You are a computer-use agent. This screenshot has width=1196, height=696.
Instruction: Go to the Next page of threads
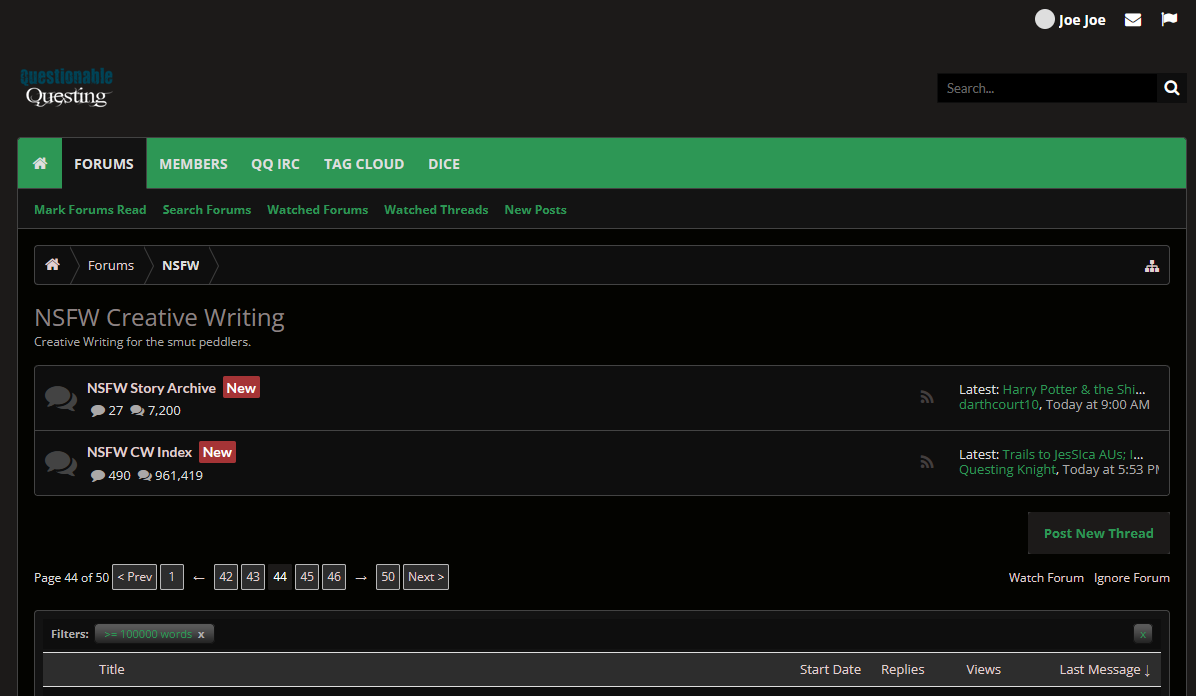pyautogui.click(x=425, y=577)
